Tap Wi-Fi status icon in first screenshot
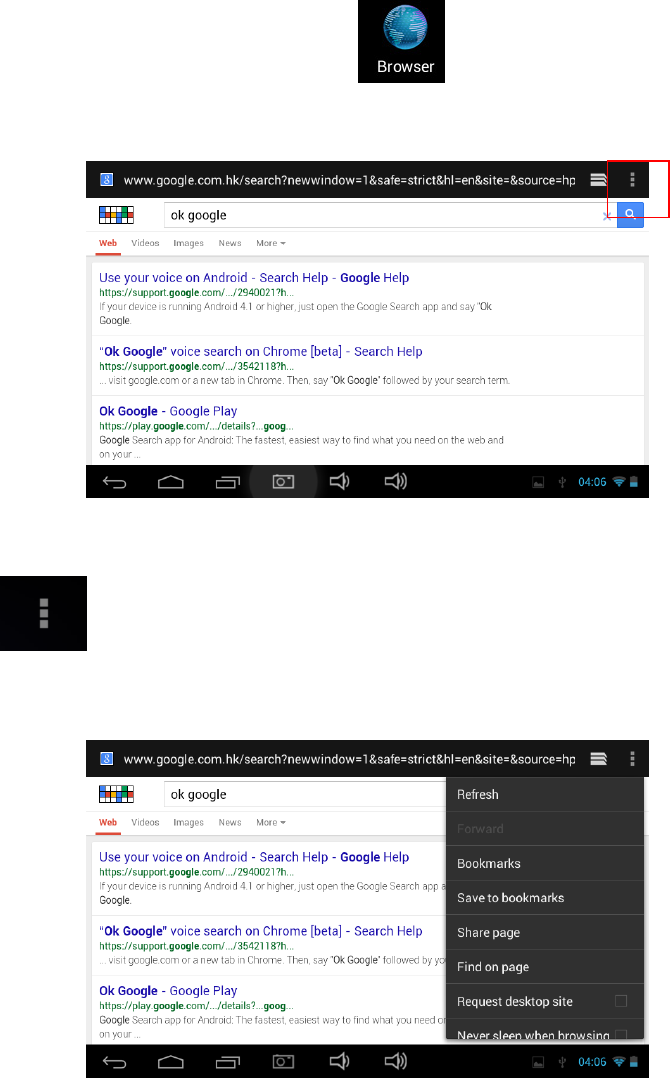Viewport: 670px width, 1078px height. point(618,482)
